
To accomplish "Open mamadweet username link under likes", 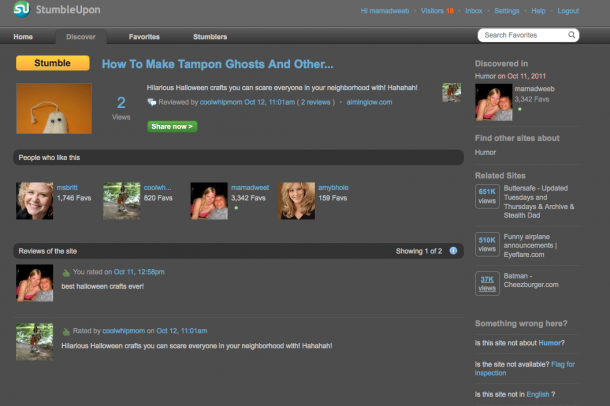I will (250, 187).
